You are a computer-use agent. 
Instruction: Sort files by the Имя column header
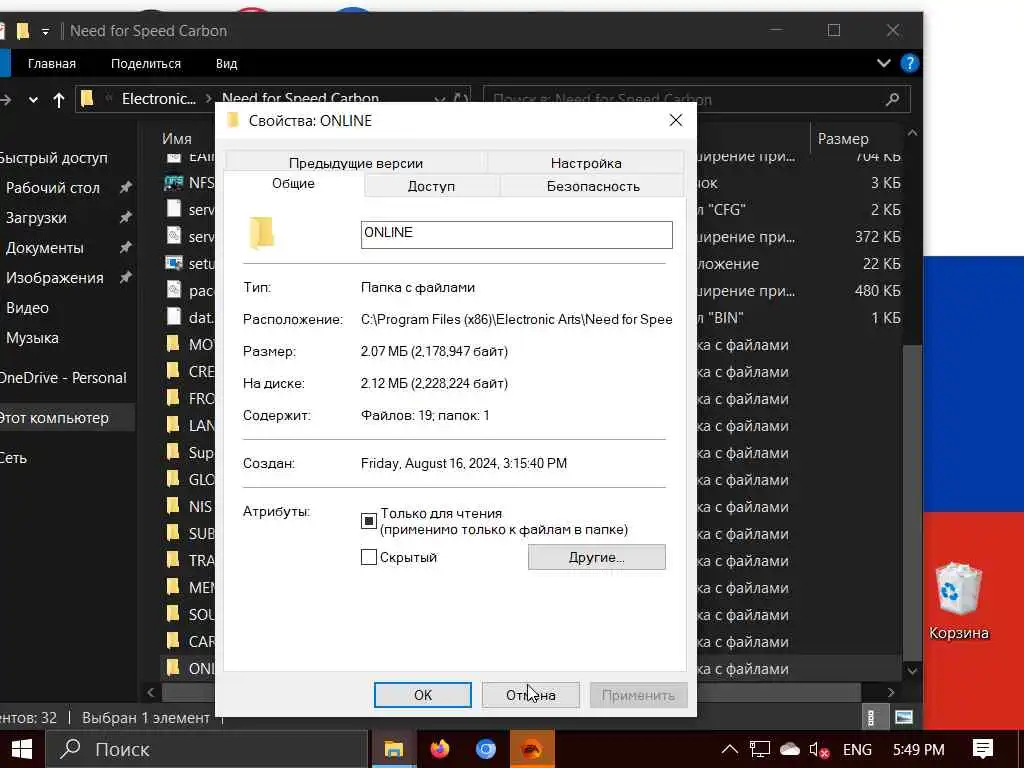176,138
